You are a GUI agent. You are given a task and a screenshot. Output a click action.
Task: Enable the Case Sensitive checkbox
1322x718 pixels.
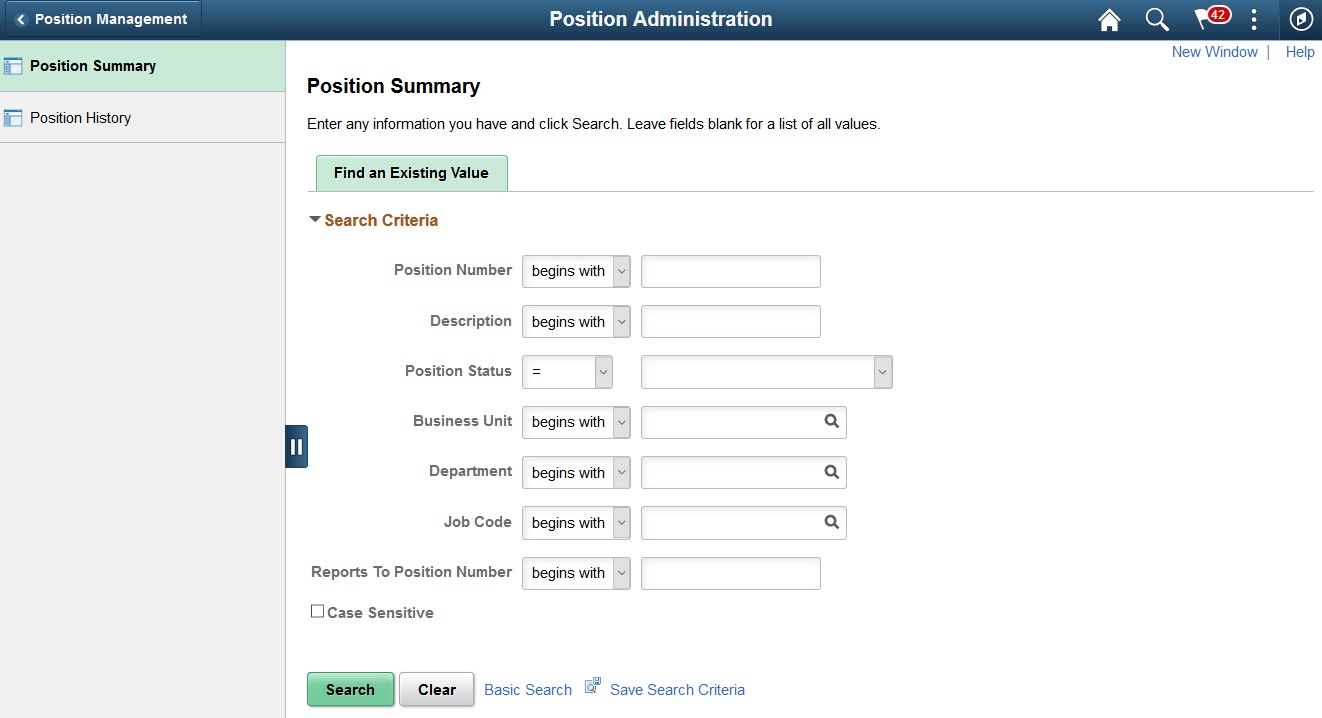[317, 610]
